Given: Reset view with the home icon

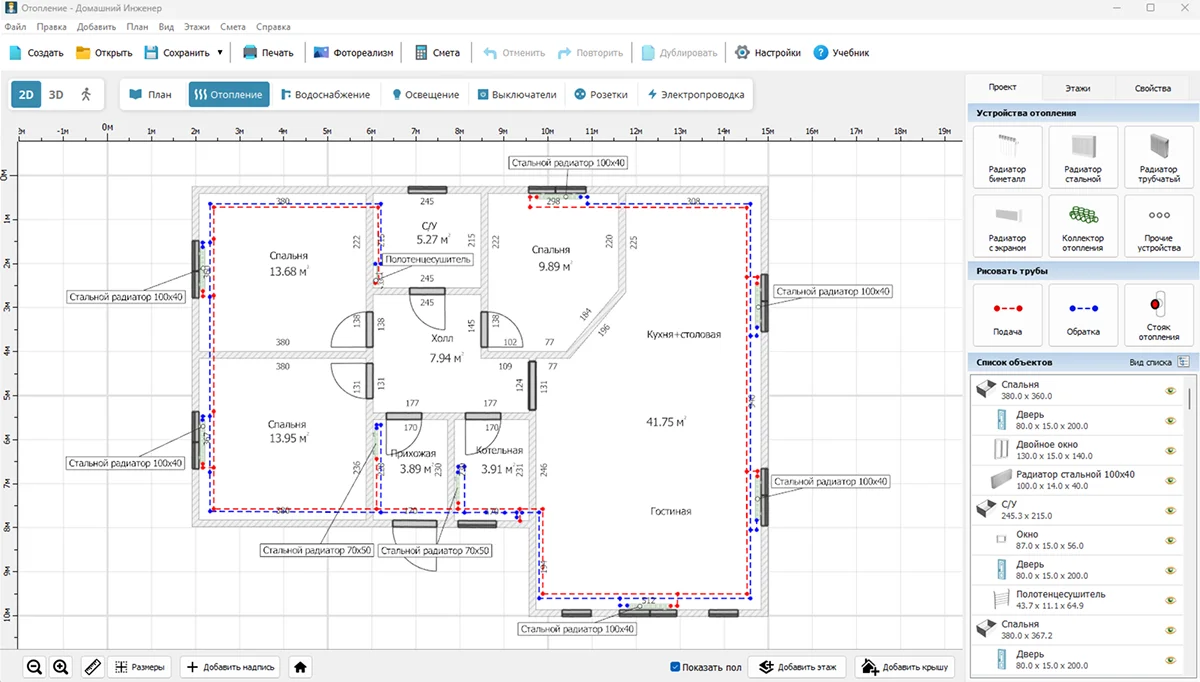Looking at the screenshot, I should 300,667.
